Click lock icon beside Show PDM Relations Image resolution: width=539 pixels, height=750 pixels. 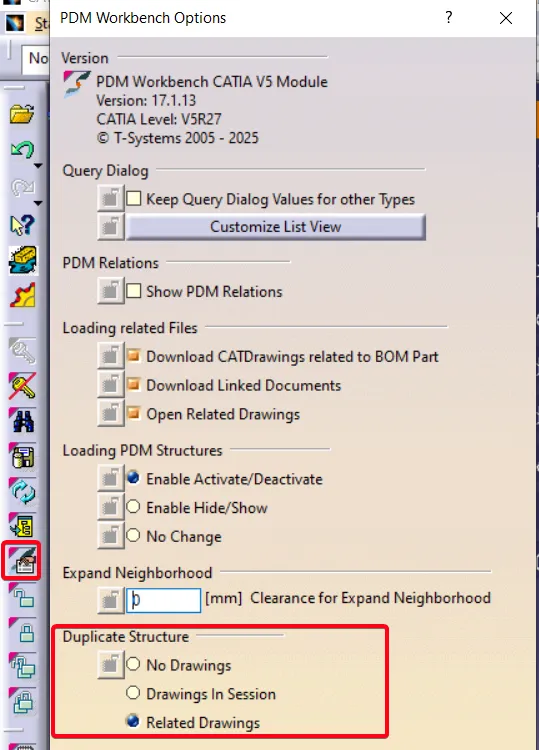click(x=110, y=291)
